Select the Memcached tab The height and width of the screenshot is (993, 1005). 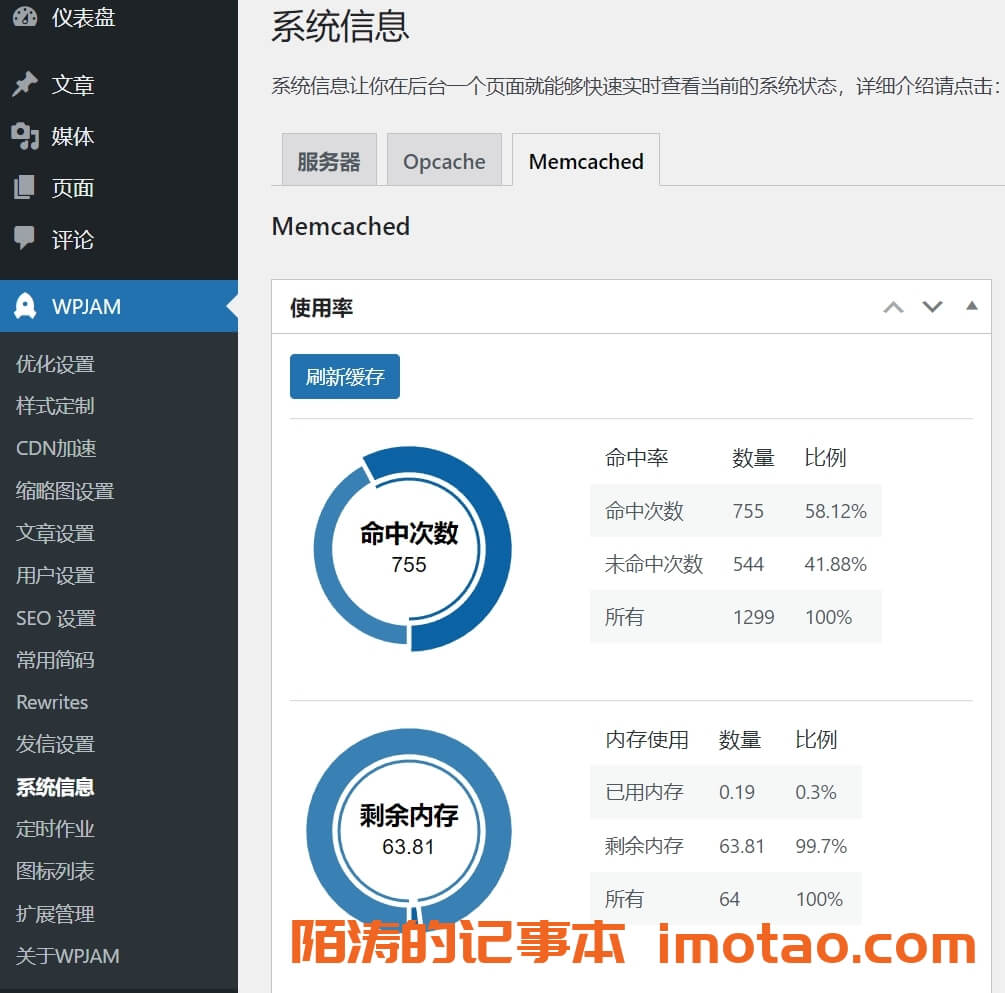click(586, 161)
